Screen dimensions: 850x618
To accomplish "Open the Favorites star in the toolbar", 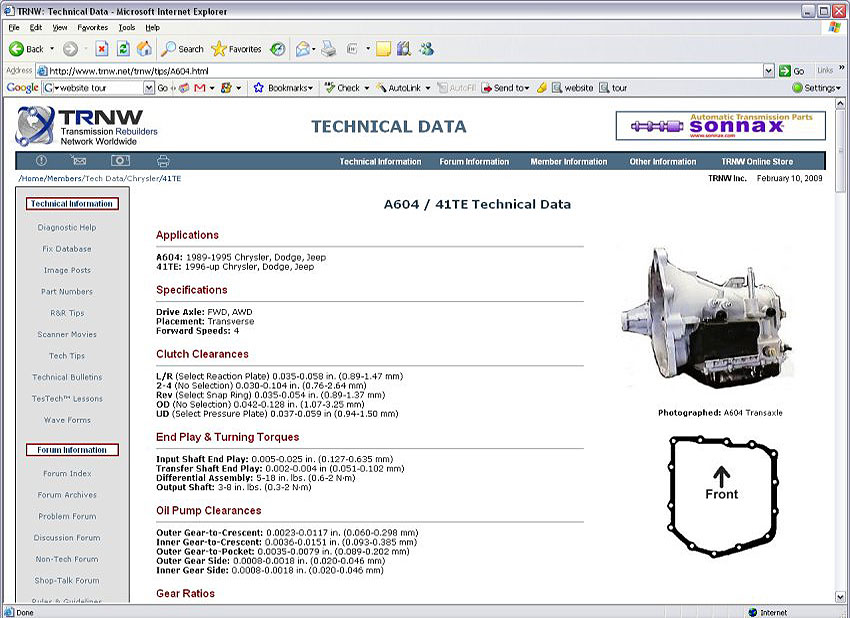I will click(236, 49).
